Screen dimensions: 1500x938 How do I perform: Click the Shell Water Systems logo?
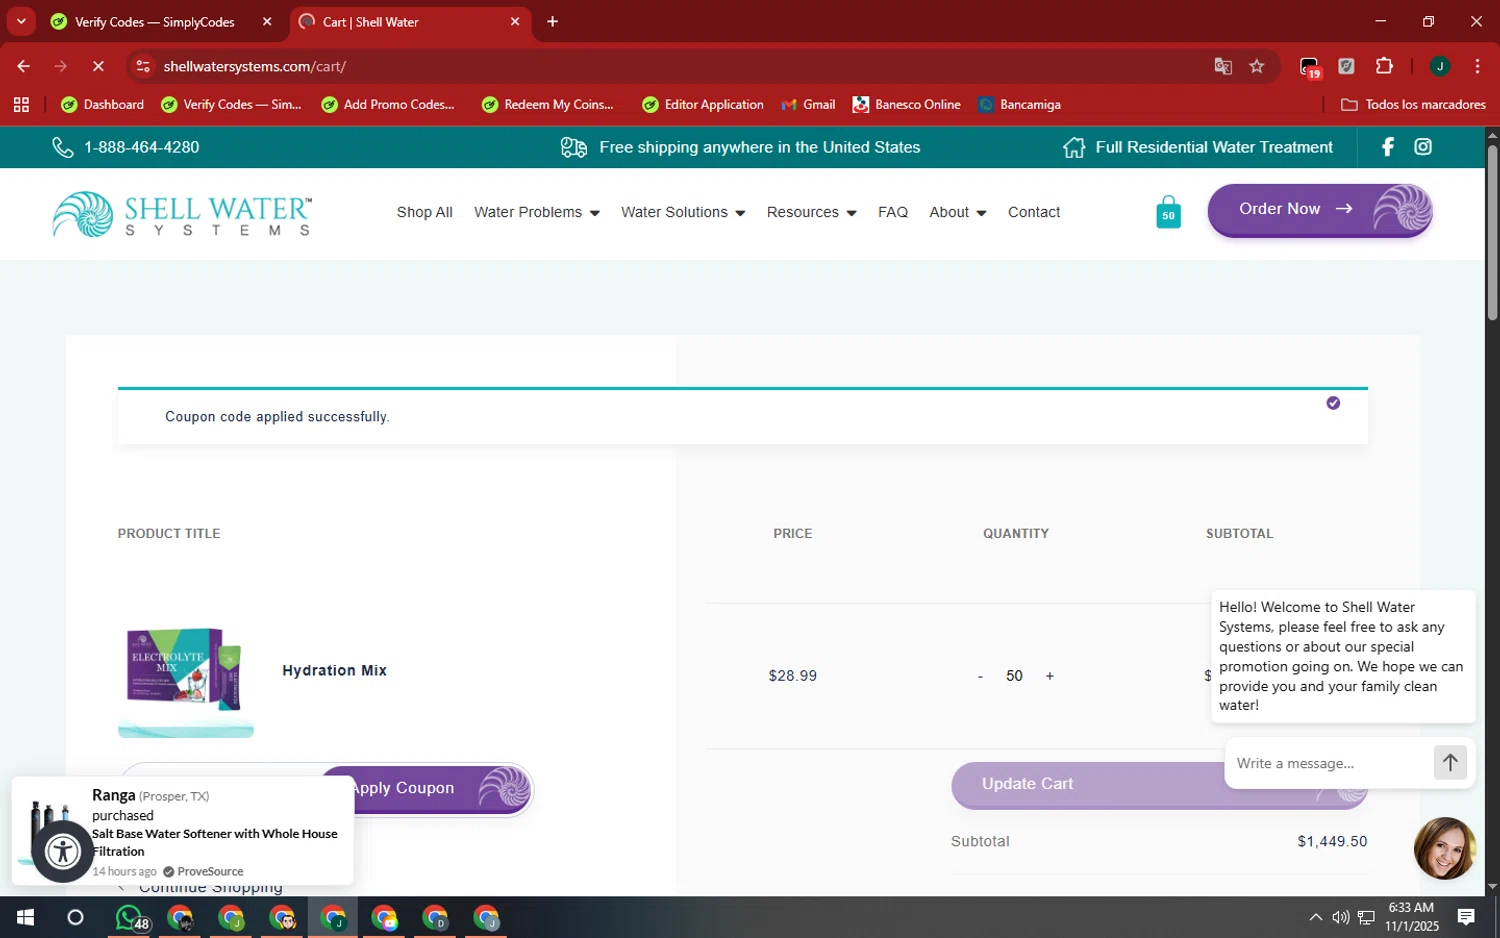pos(182,214)
